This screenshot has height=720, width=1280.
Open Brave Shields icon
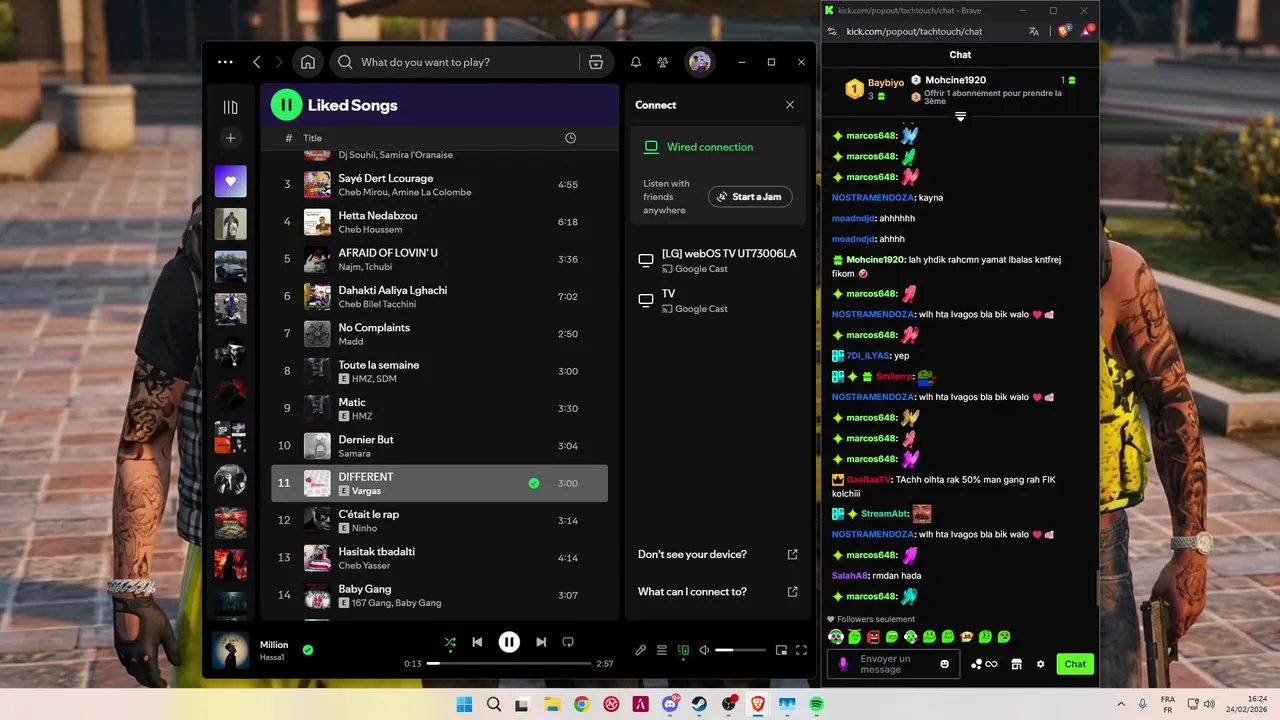pyautogui.click(x=1064, y=31)
